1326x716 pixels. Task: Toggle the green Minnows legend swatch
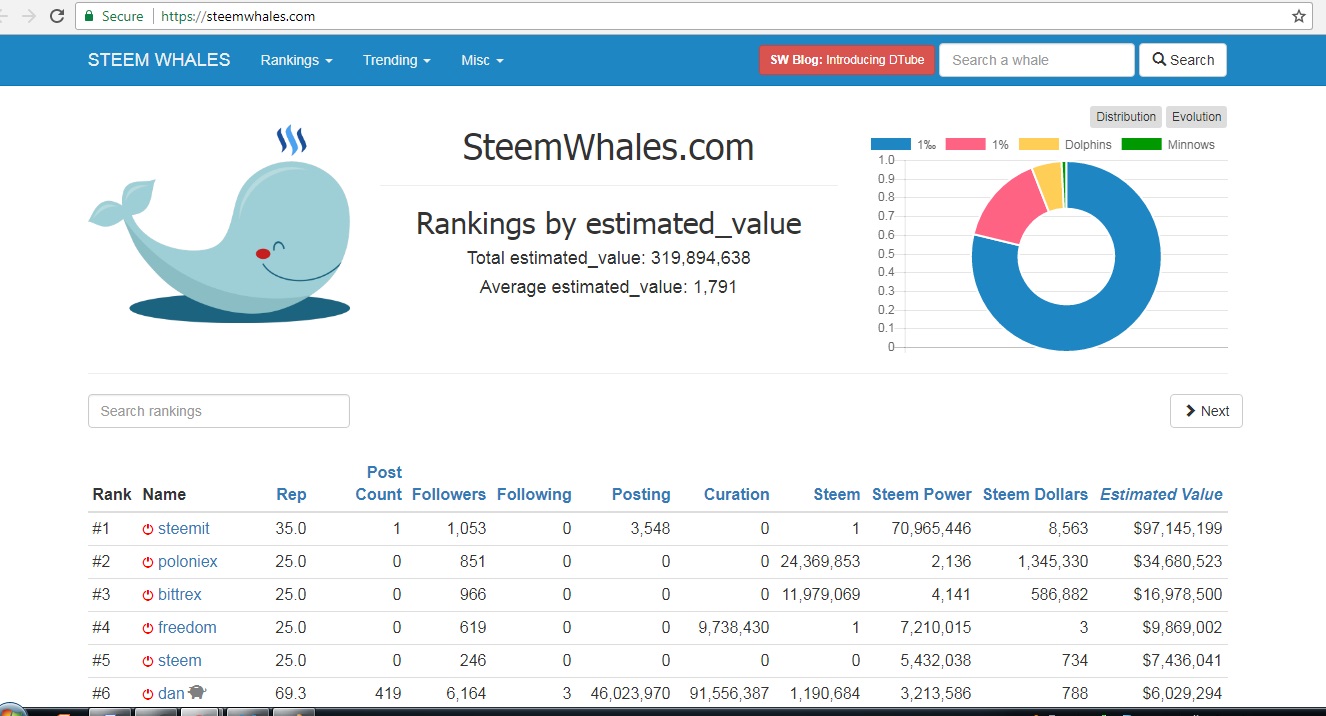[x=1142, y=145]
